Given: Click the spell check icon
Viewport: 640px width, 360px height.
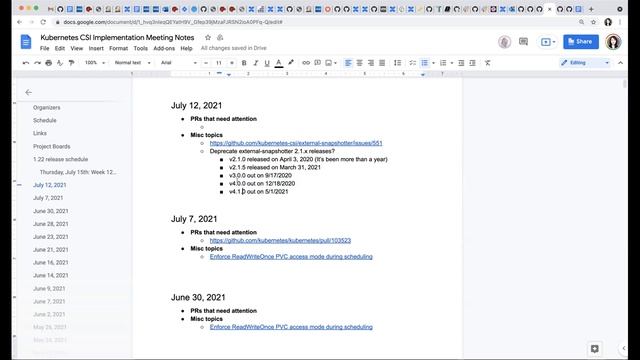Looking at the screenshot, I should point(60,63).
